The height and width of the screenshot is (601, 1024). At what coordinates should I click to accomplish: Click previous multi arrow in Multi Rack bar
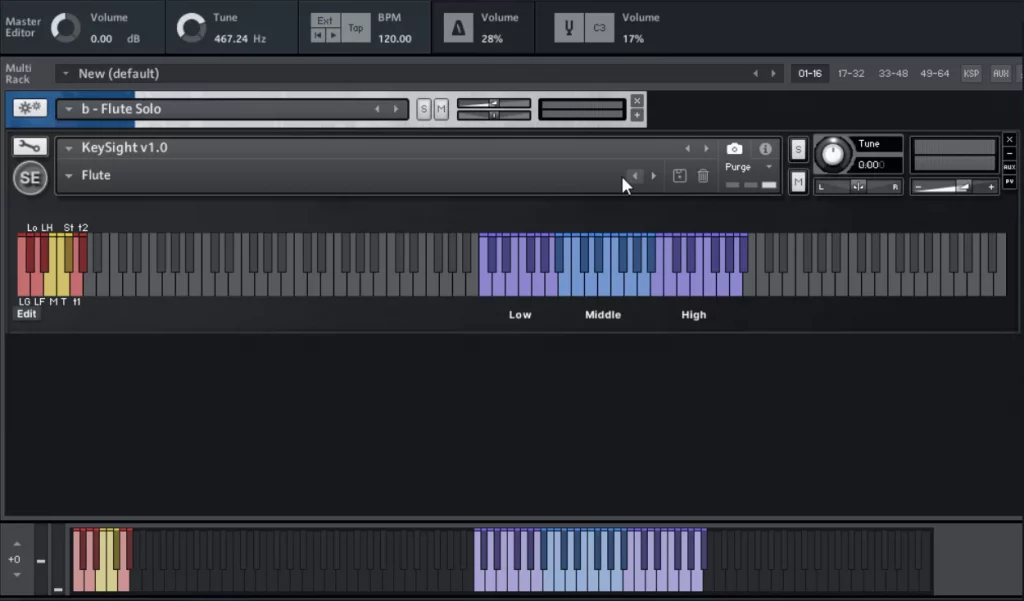[756, 73]
